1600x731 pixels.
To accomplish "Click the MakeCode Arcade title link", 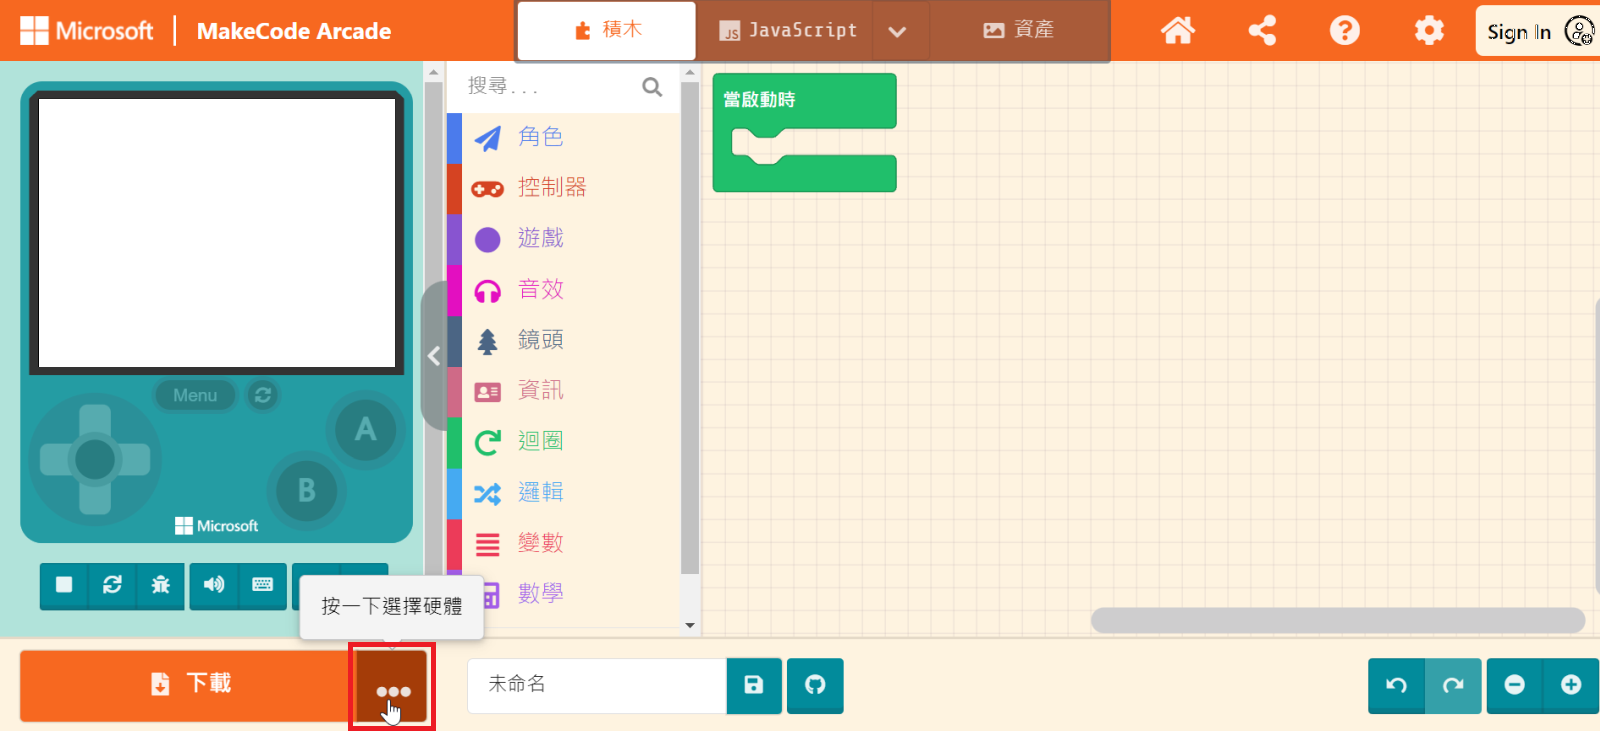I will point(293,31).
